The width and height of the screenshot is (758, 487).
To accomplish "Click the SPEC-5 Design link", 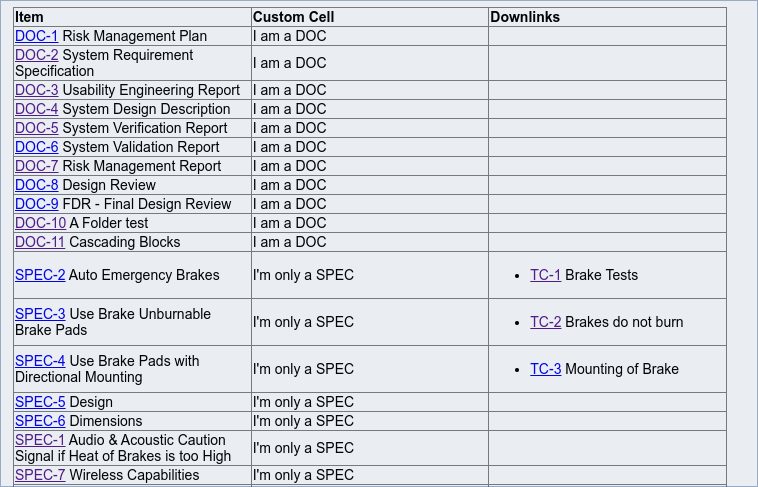I will (40, 402).
